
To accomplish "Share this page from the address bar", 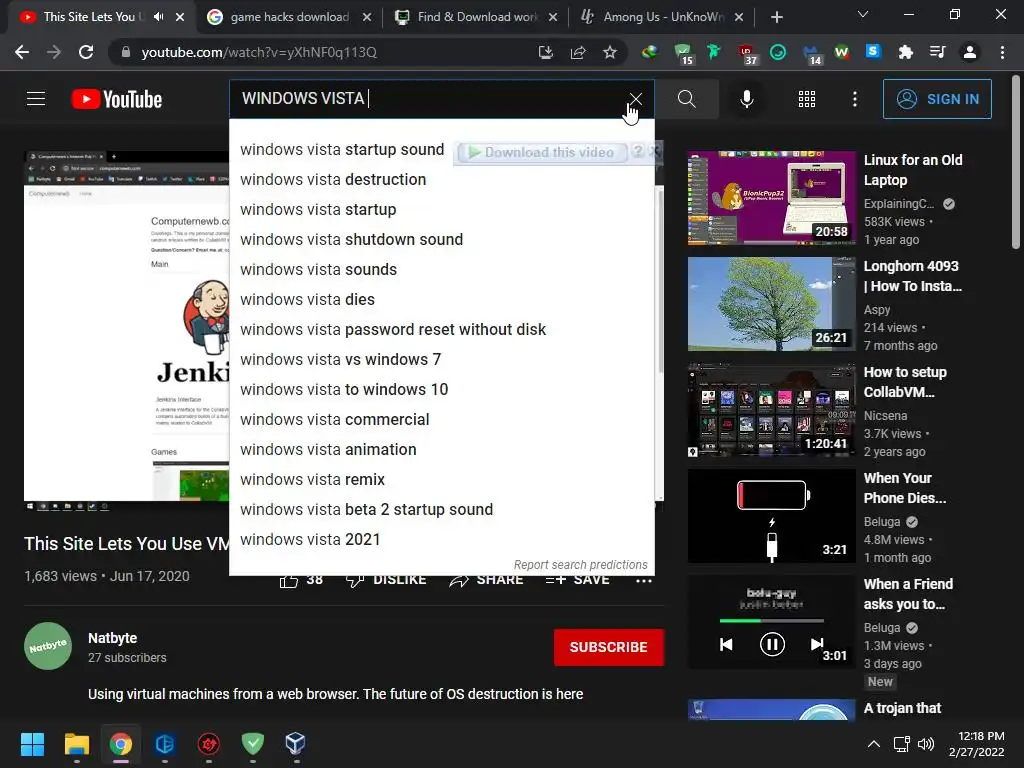I will coord(578,52).
